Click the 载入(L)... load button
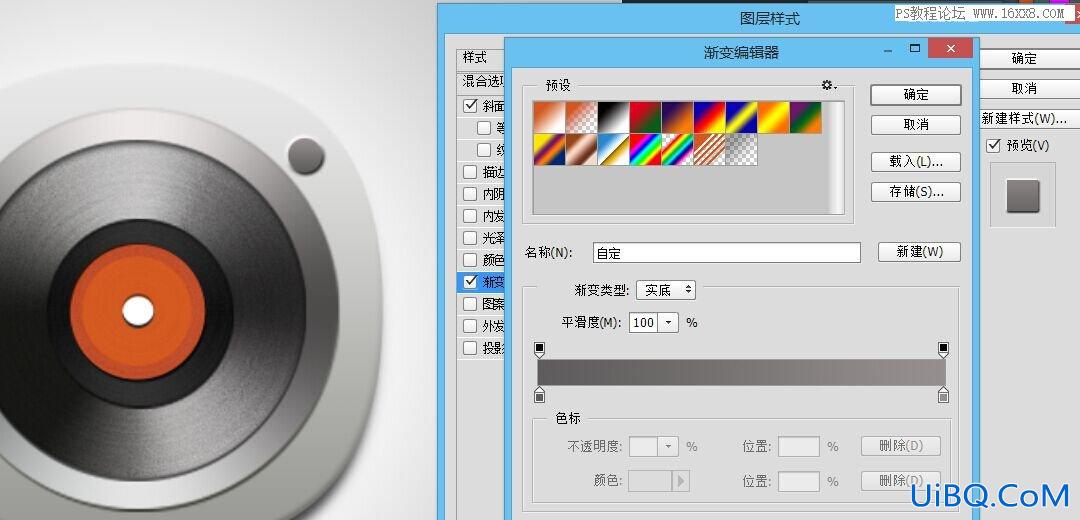Screen dimensions: 1080x520 click(915, 161)
